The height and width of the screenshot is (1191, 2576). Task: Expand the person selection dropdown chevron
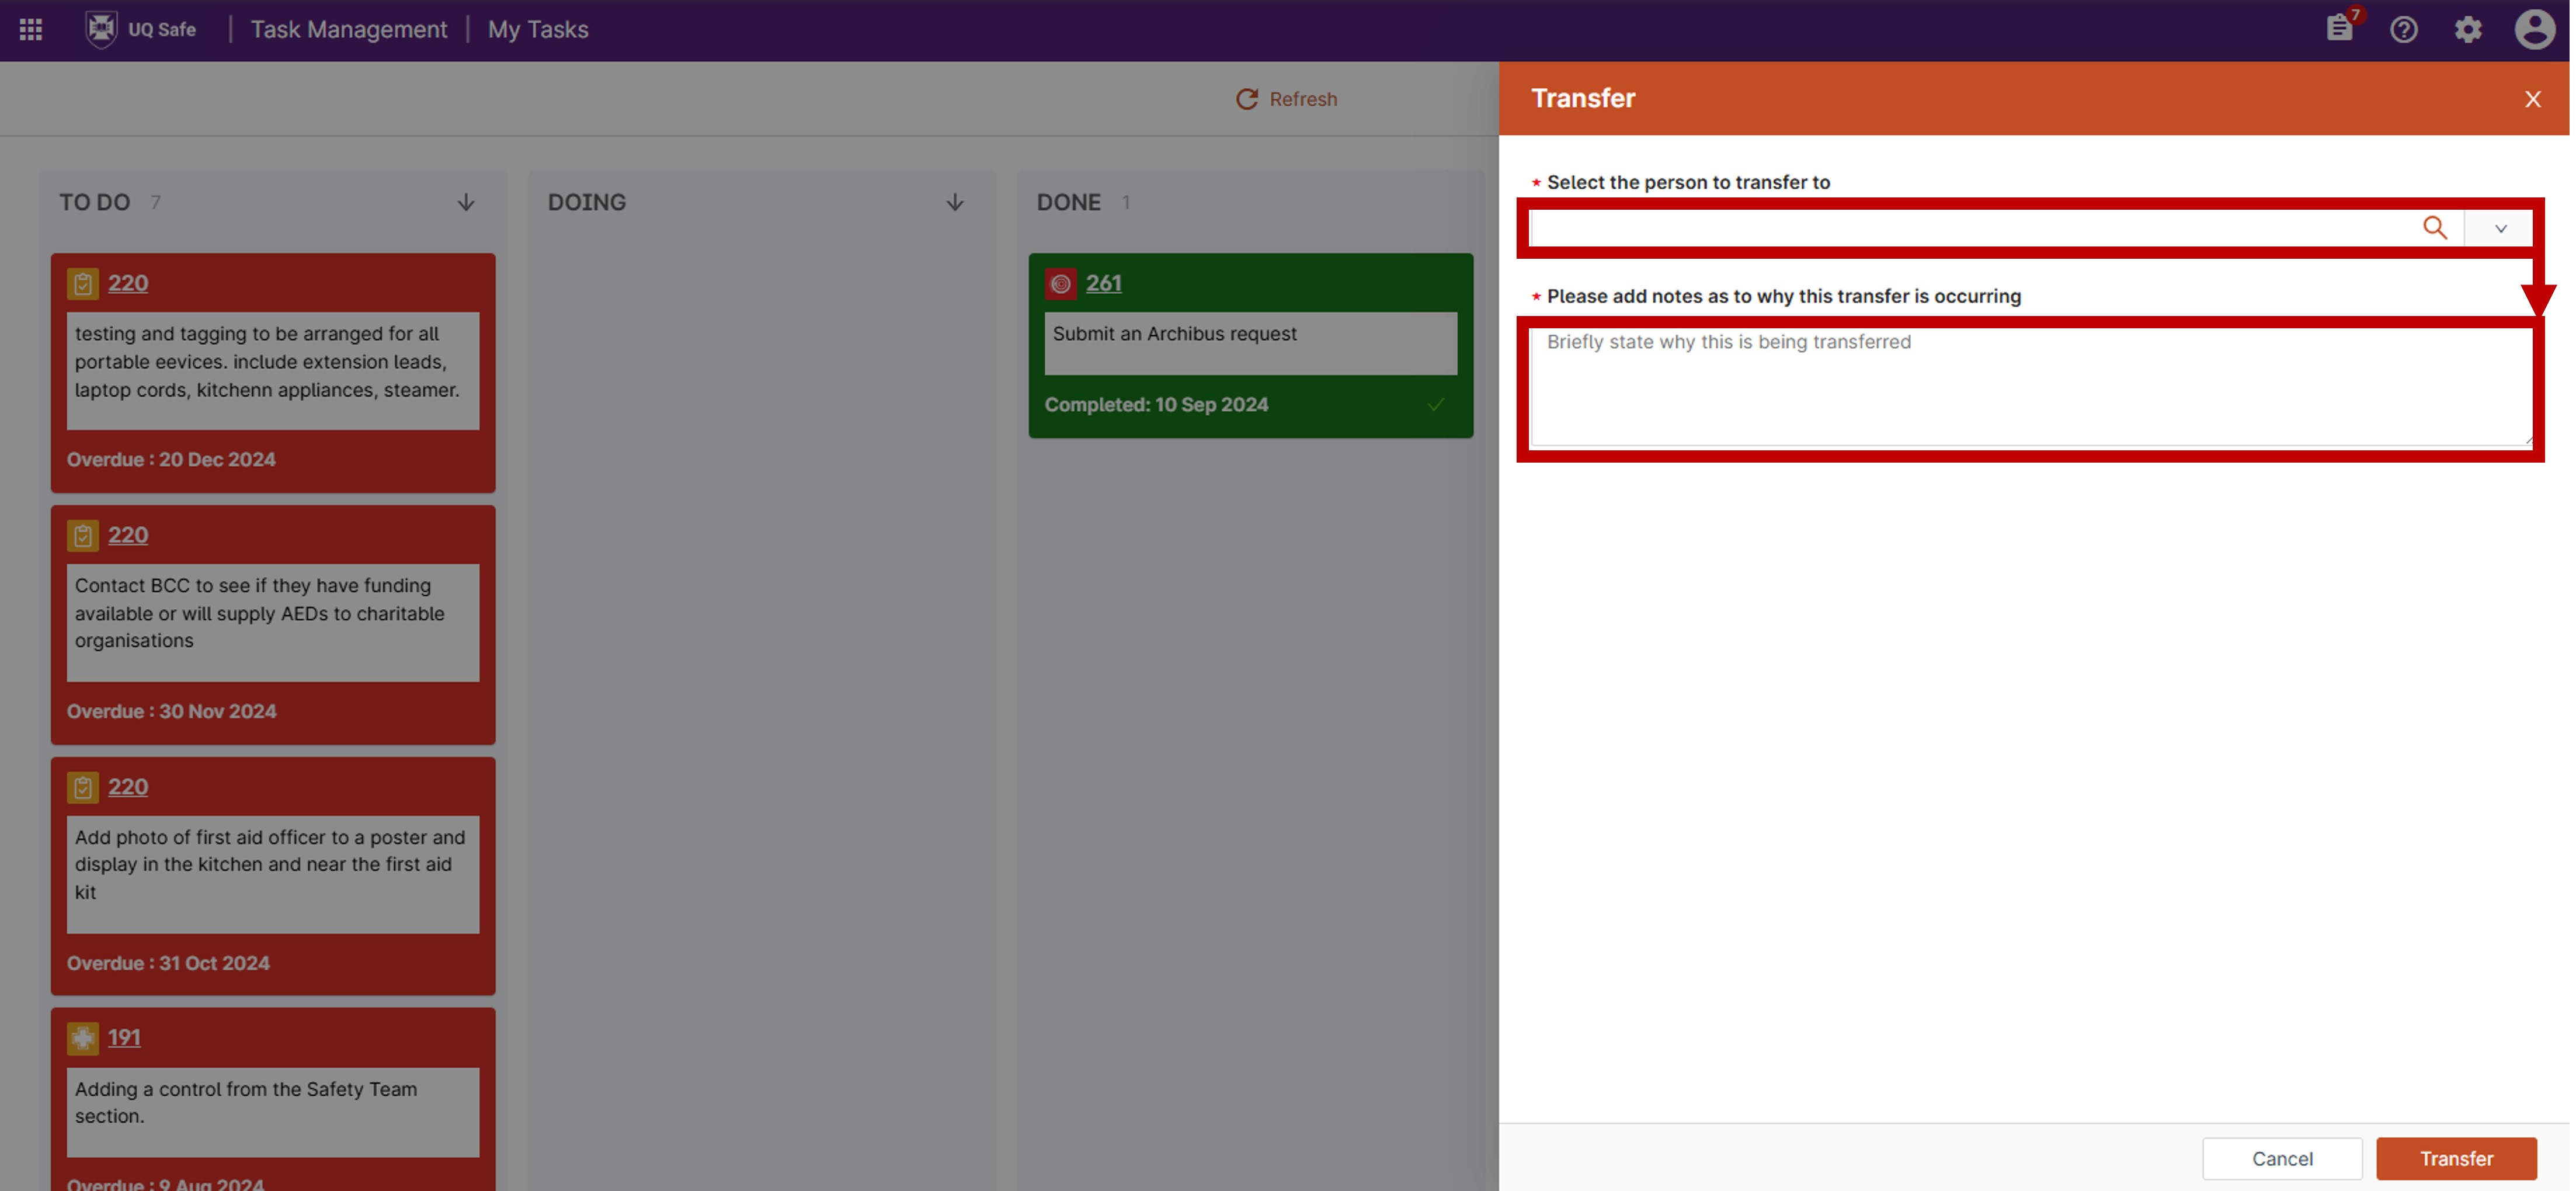(2501, 228)
